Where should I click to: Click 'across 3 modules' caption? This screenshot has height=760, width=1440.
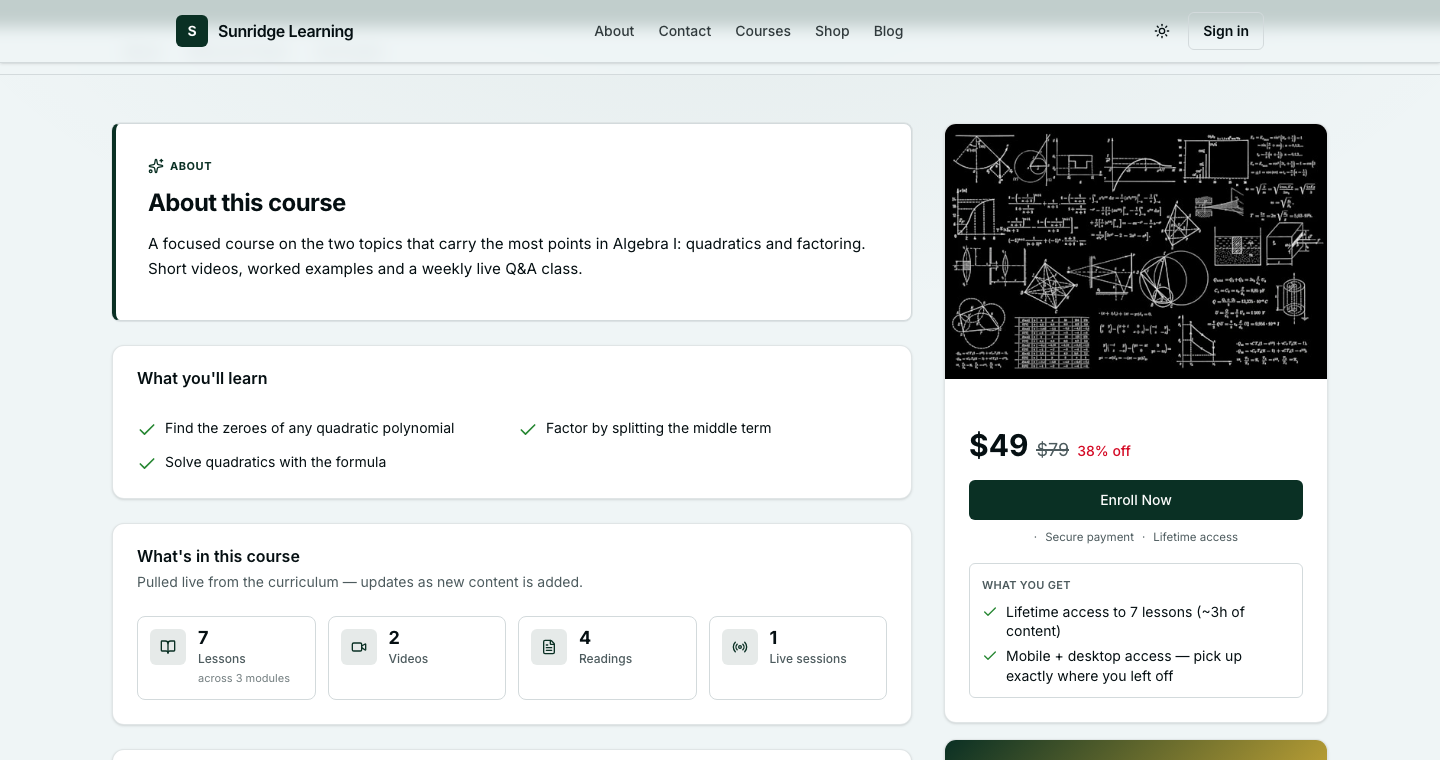point(244,678)
